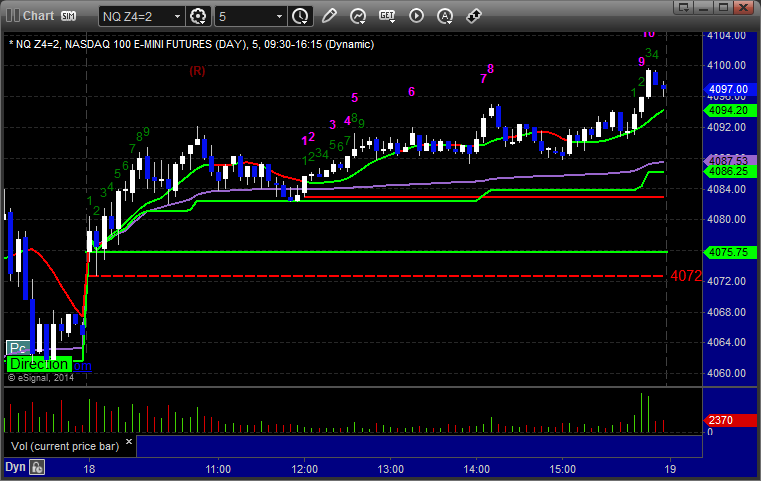The height and width of the screenshot is (481, 761).
Task: Open the studies chart-line icon menu
Action: click(x=358, y=16)
